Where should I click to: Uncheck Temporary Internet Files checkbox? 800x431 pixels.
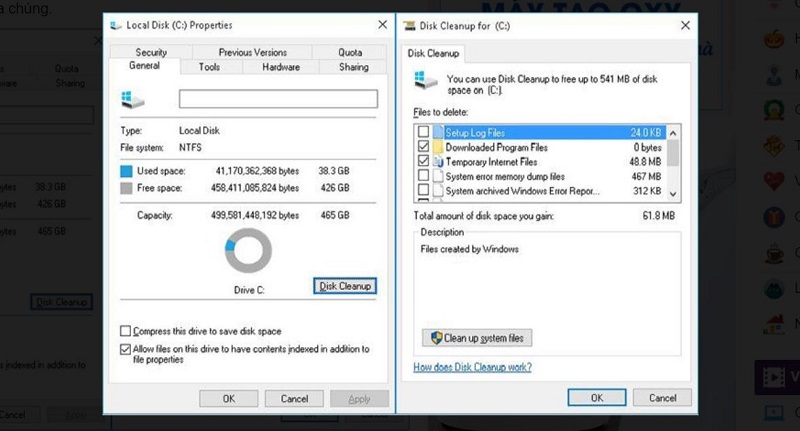tap(423, 161)
